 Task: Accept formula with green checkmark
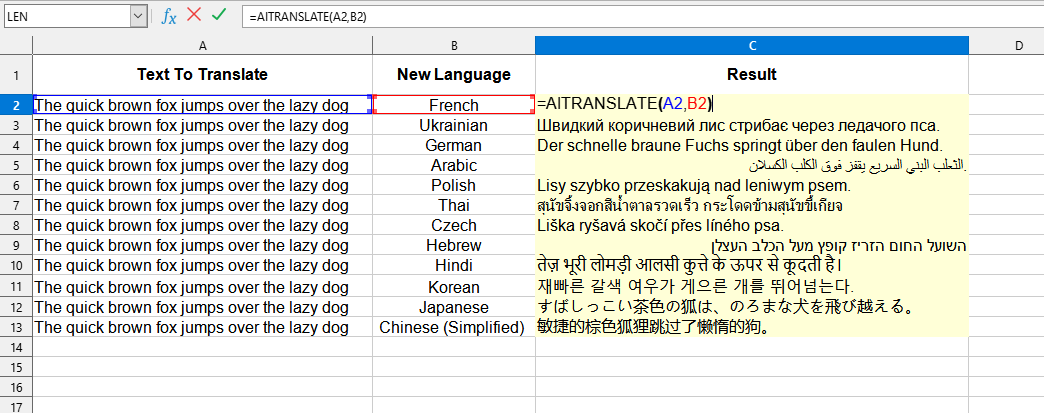219,16
